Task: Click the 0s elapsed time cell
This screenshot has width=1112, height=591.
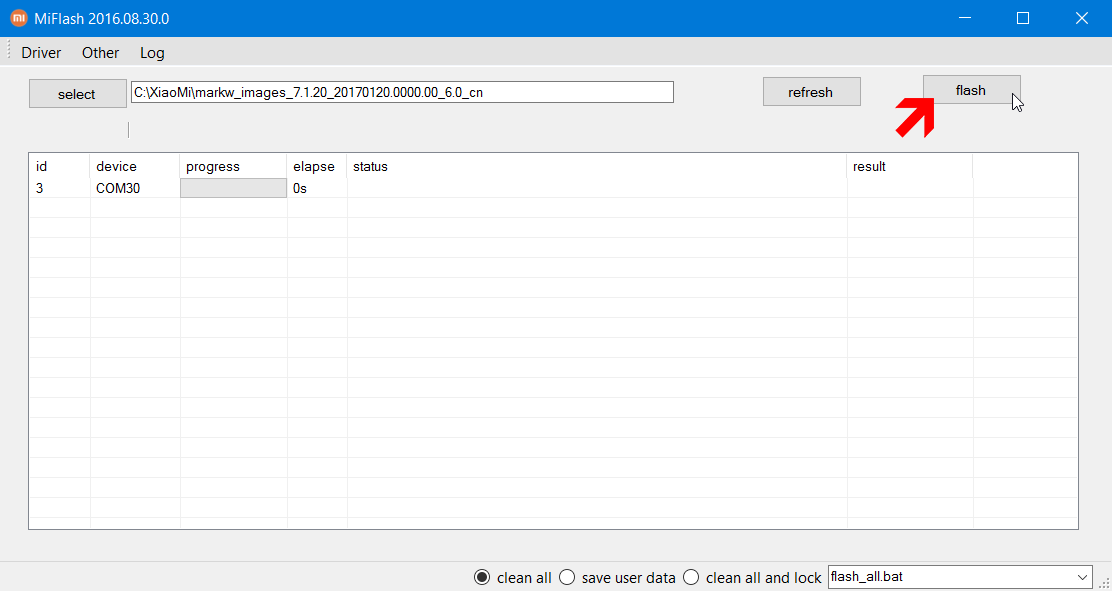Action: [317, 189]
